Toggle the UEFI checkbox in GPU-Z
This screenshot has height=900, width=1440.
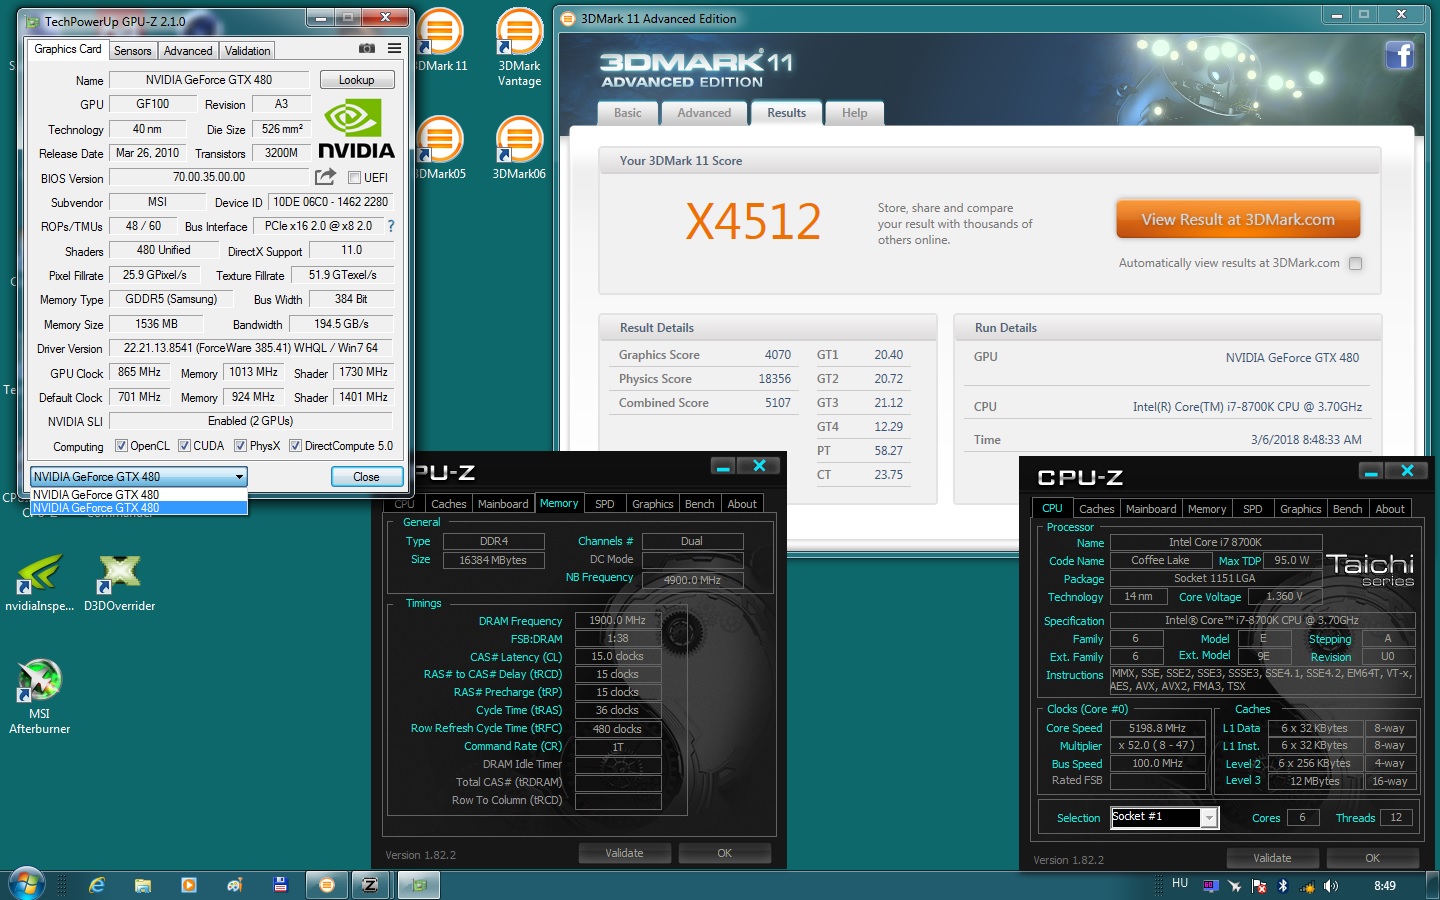(x=354, y=178)
